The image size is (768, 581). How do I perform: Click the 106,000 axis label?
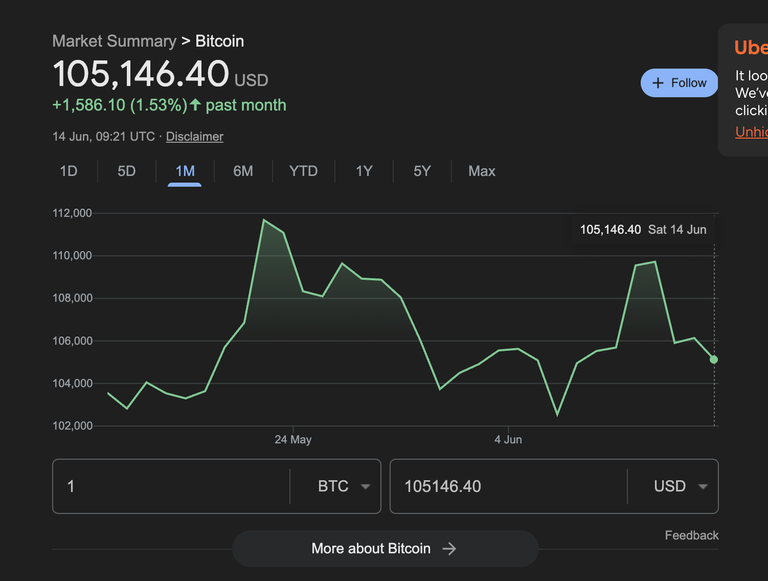(x=72, y=340)
